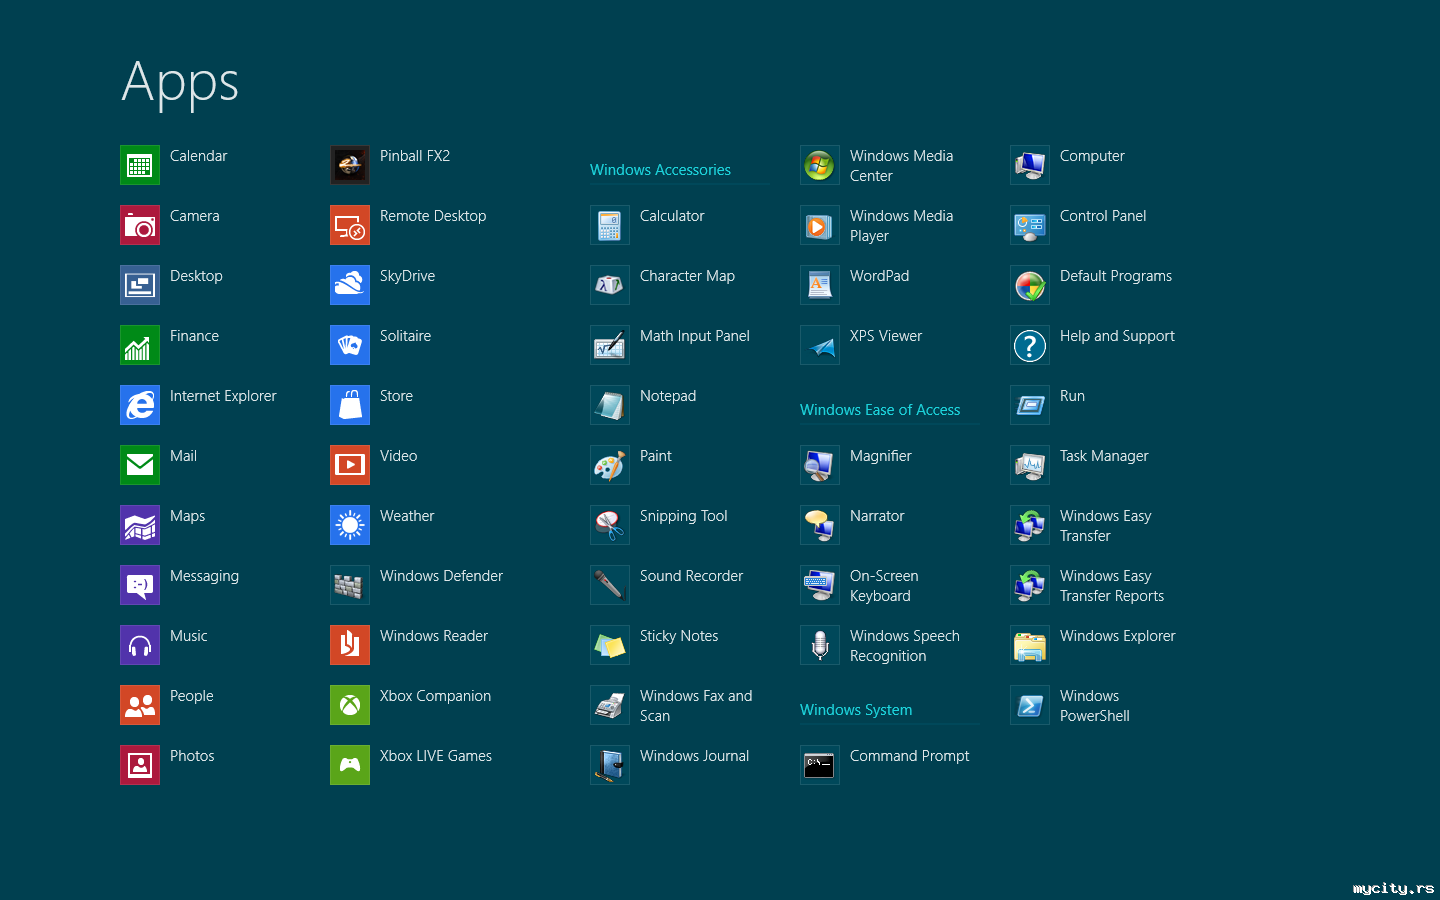
Task: Open the Computer icon
Action: (x=1030, y=165)
